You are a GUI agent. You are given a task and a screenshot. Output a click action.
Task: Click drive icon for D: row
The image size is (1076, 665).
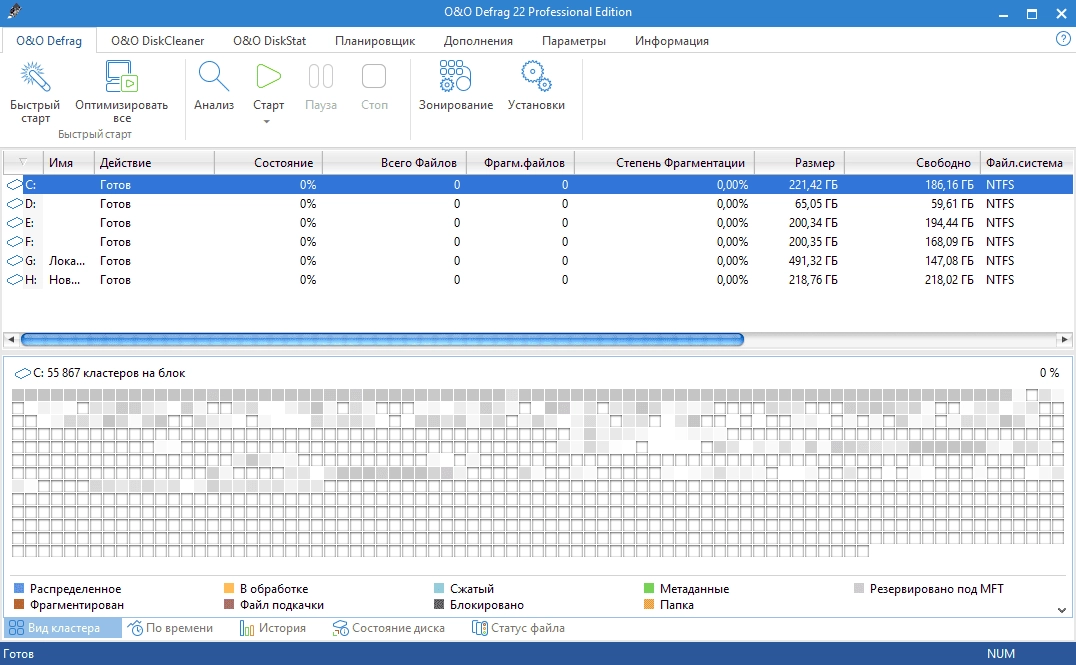tap(14, 204)
